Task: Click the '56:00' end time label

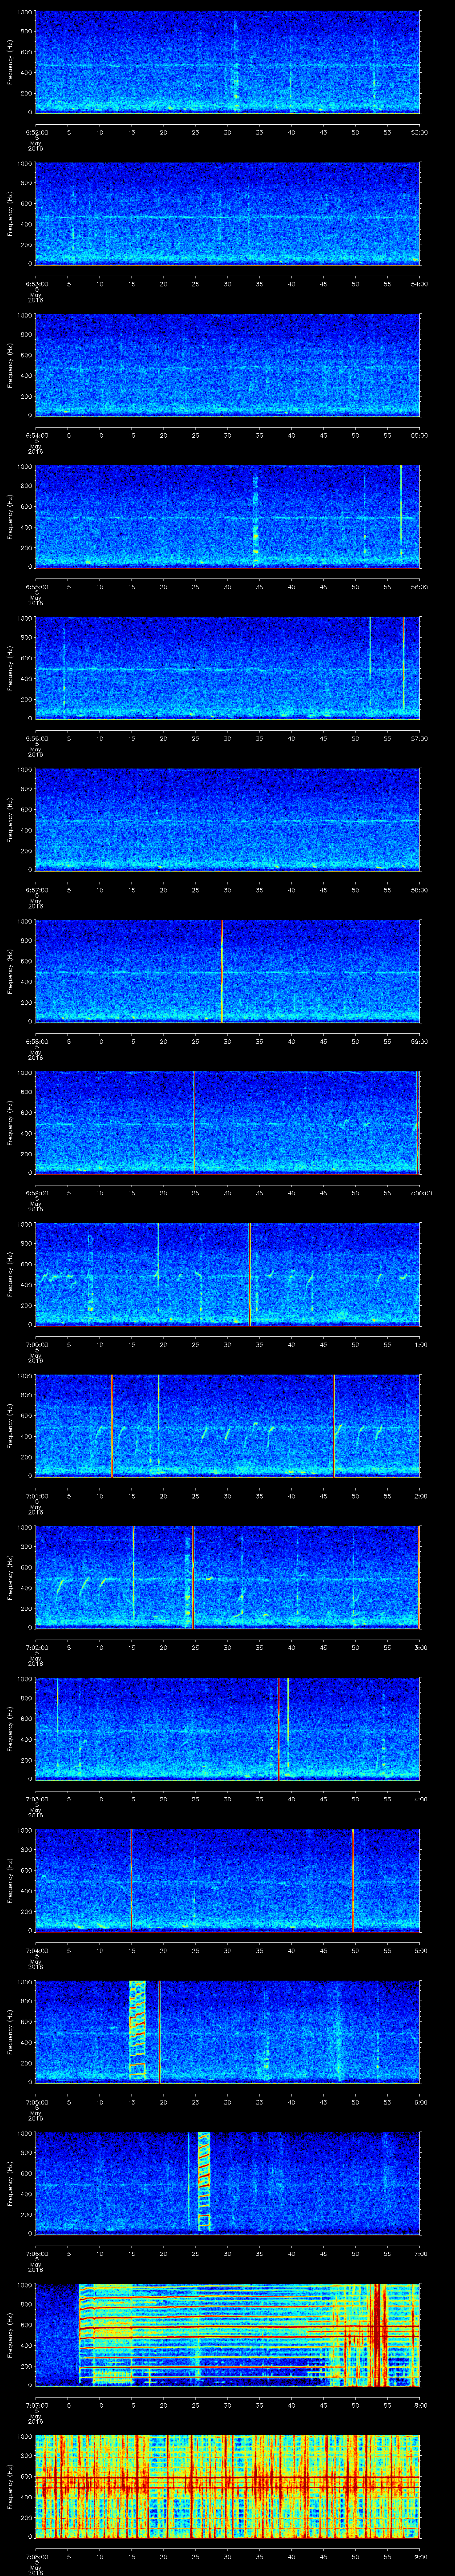Action: tap(420, 587)
